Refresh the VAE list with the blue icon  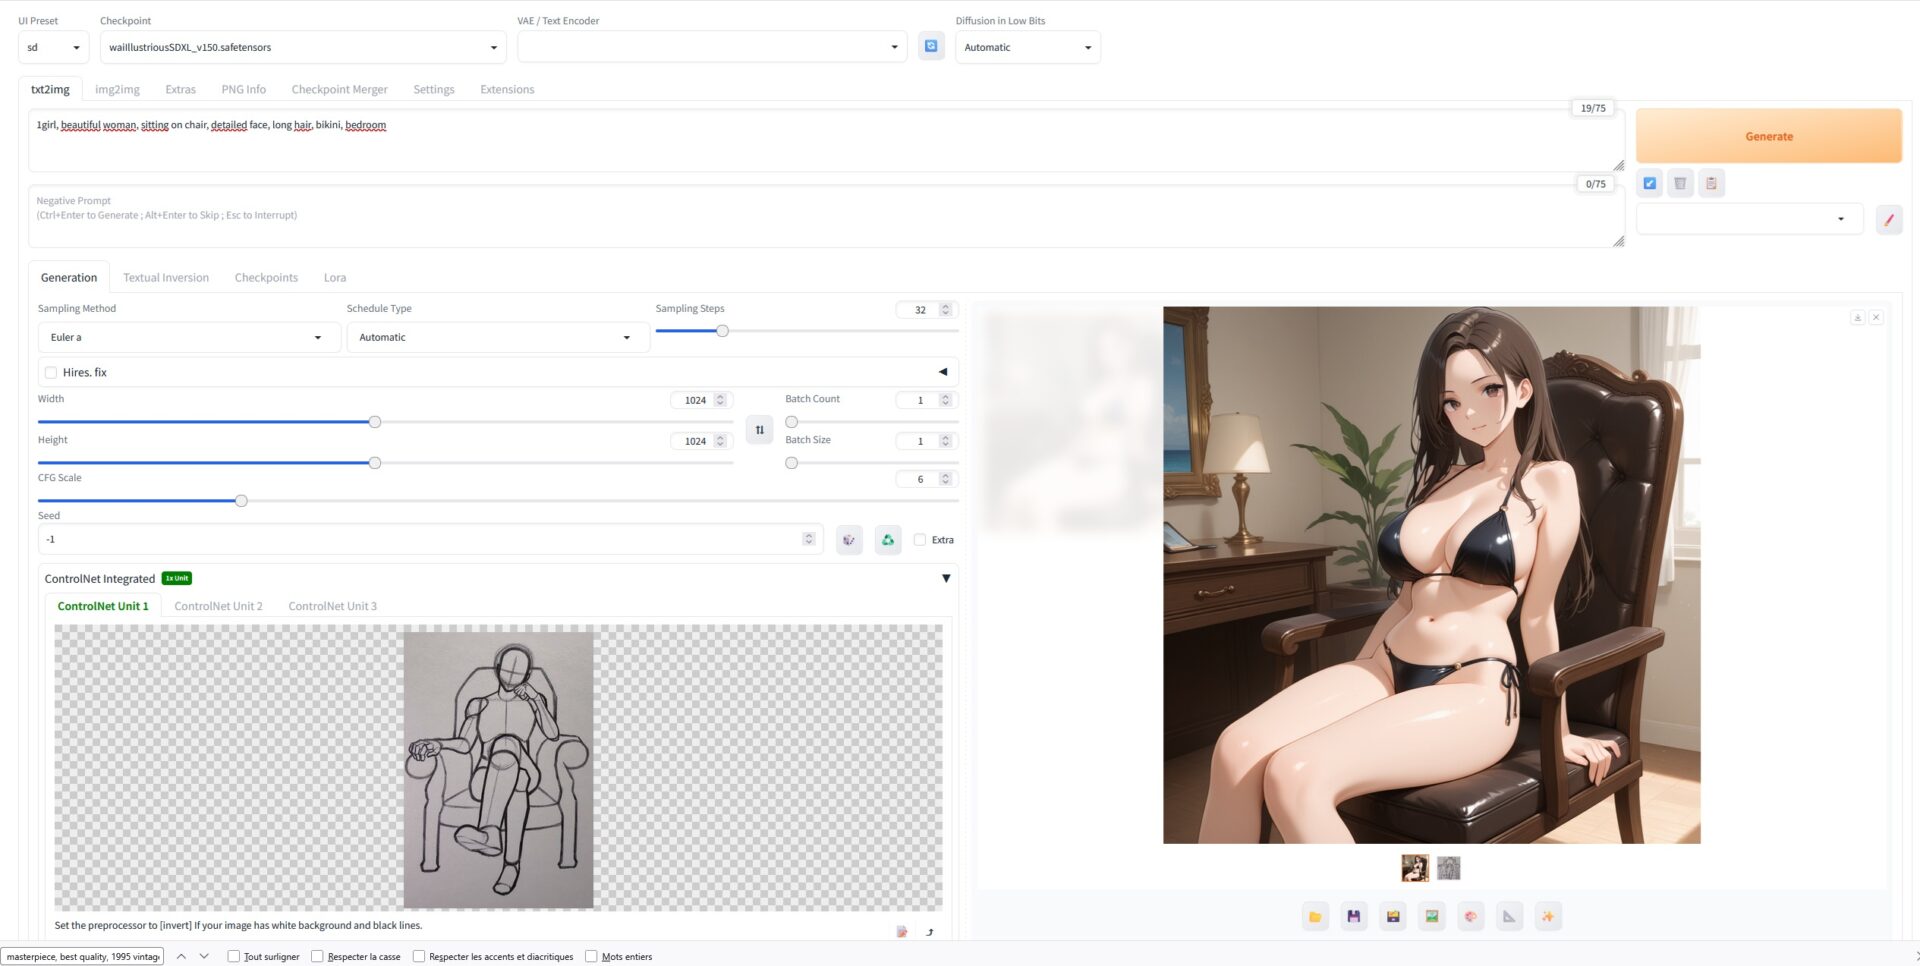[931, 46]
